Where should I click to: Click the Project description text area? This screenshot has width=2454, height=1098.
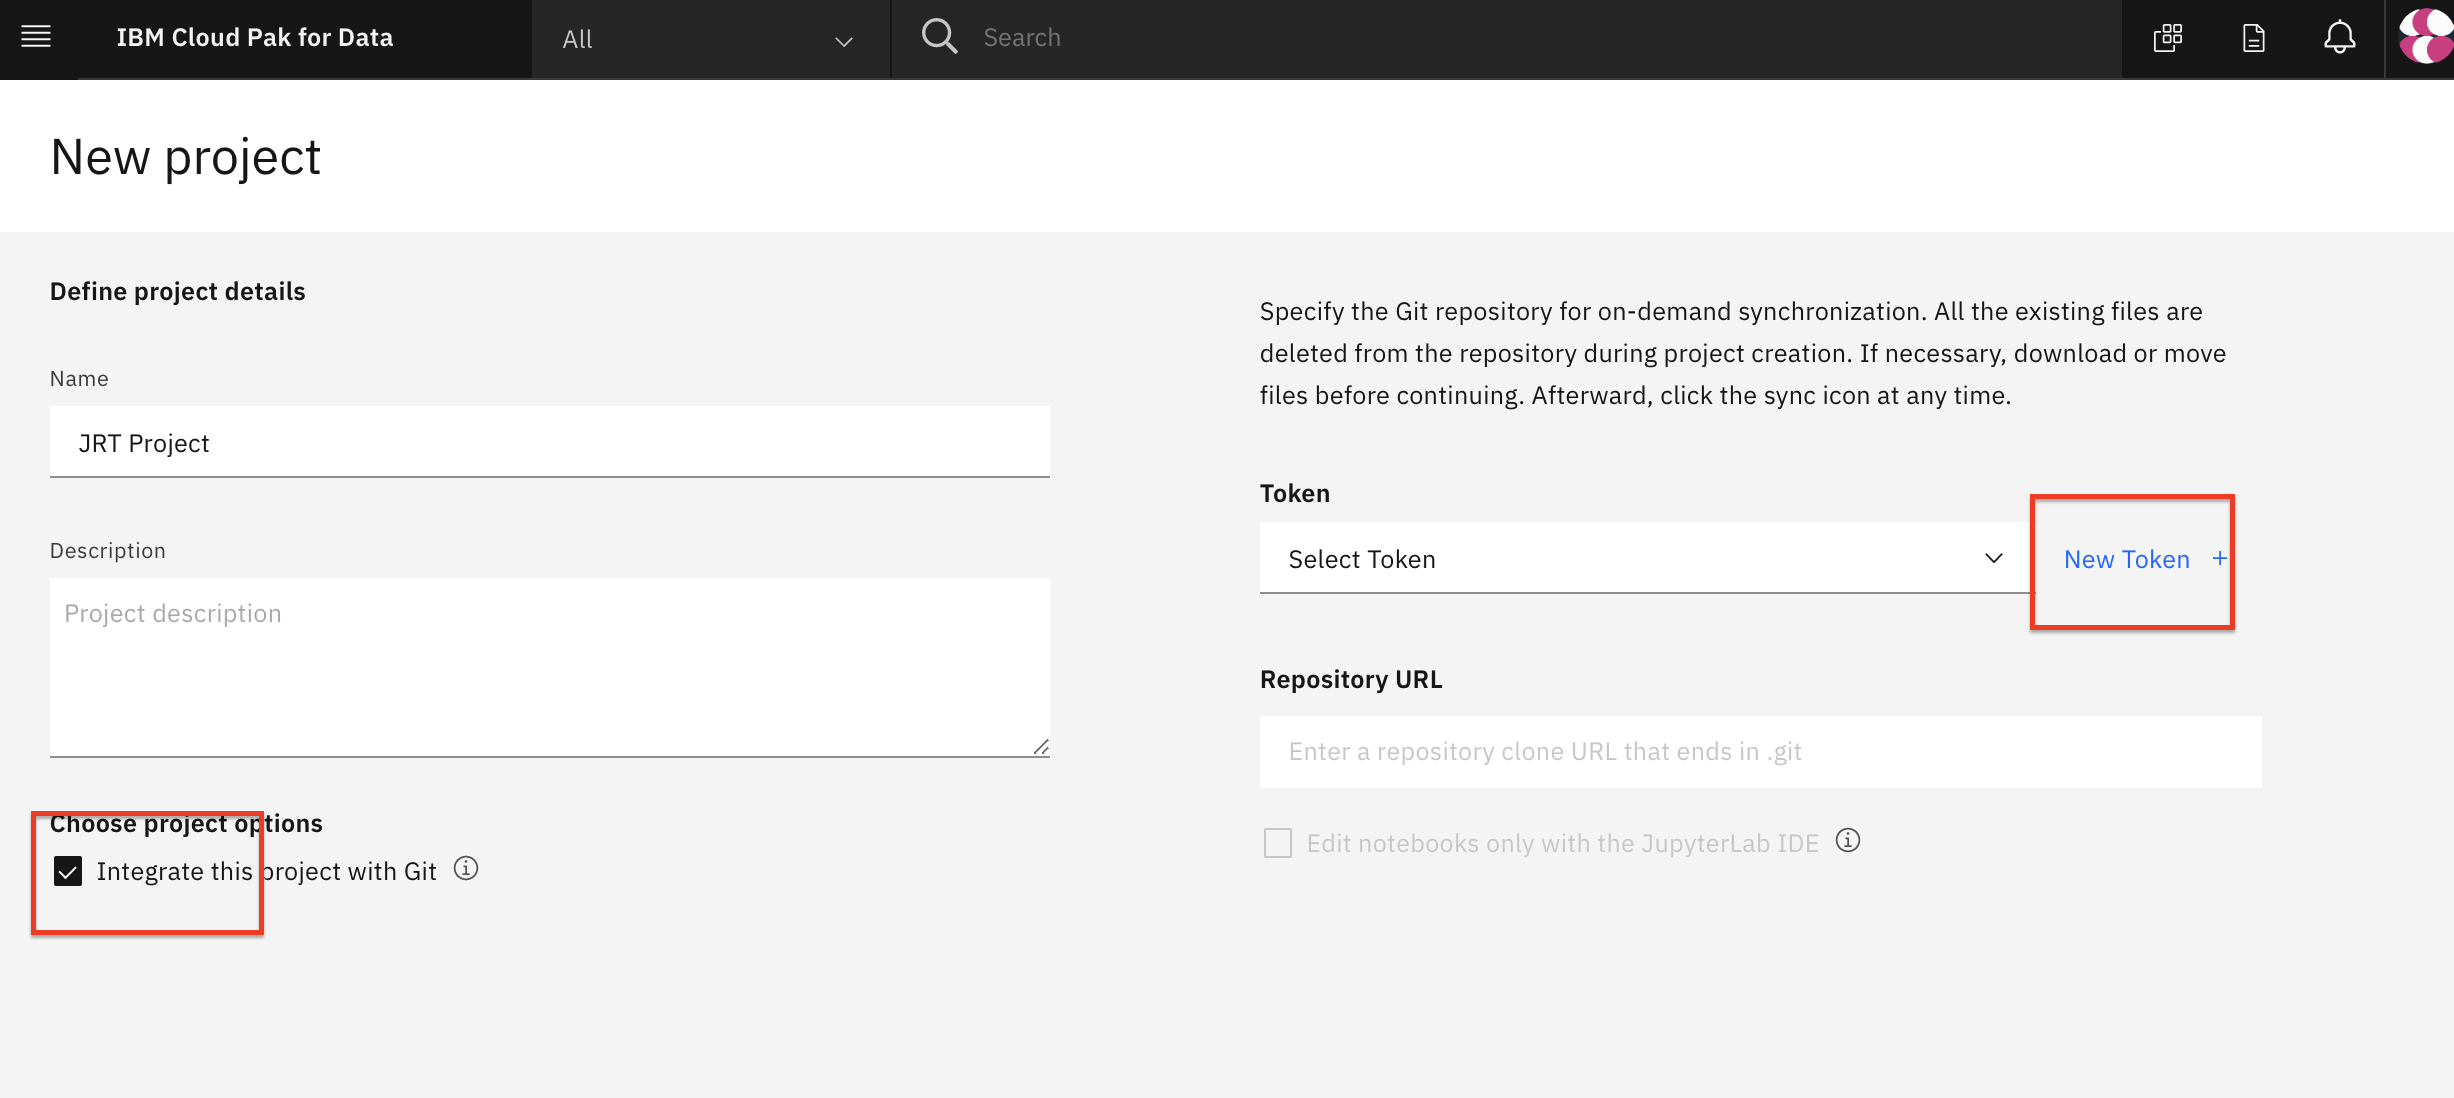(x=550, y=667)
